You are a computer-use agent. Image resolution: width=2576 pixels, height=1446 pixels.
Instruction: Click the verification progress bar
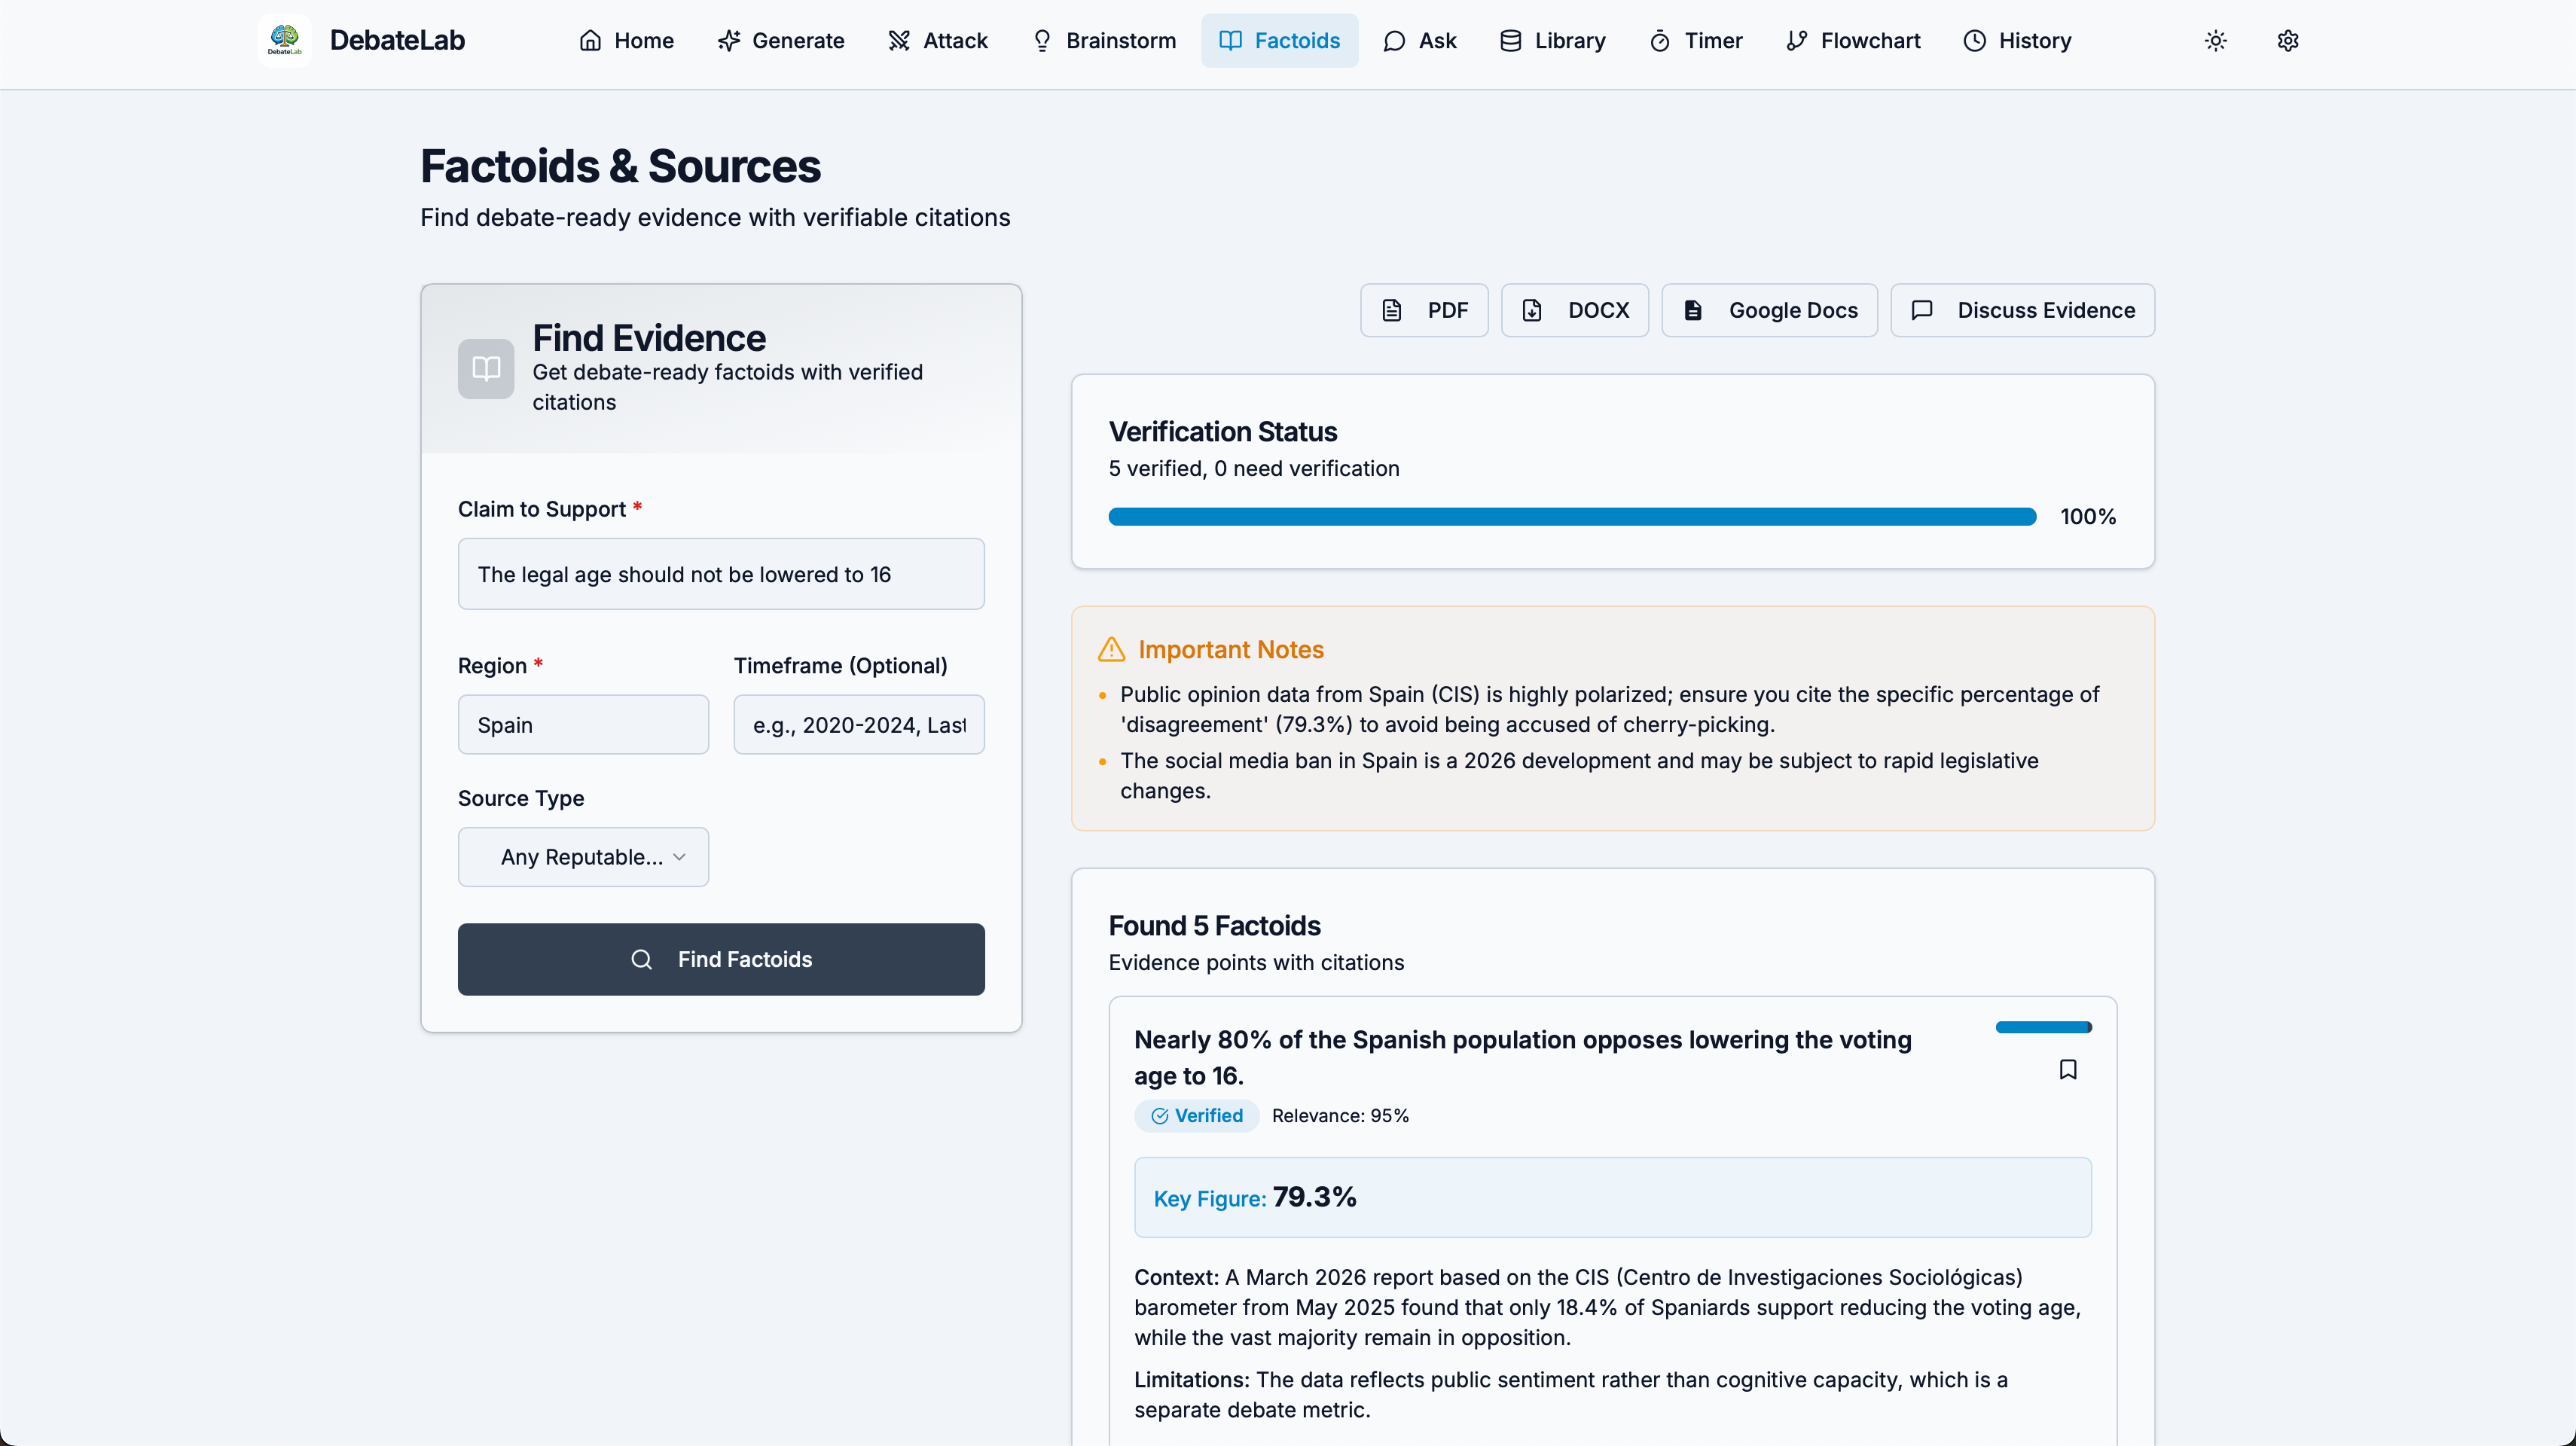point(1571,517)
